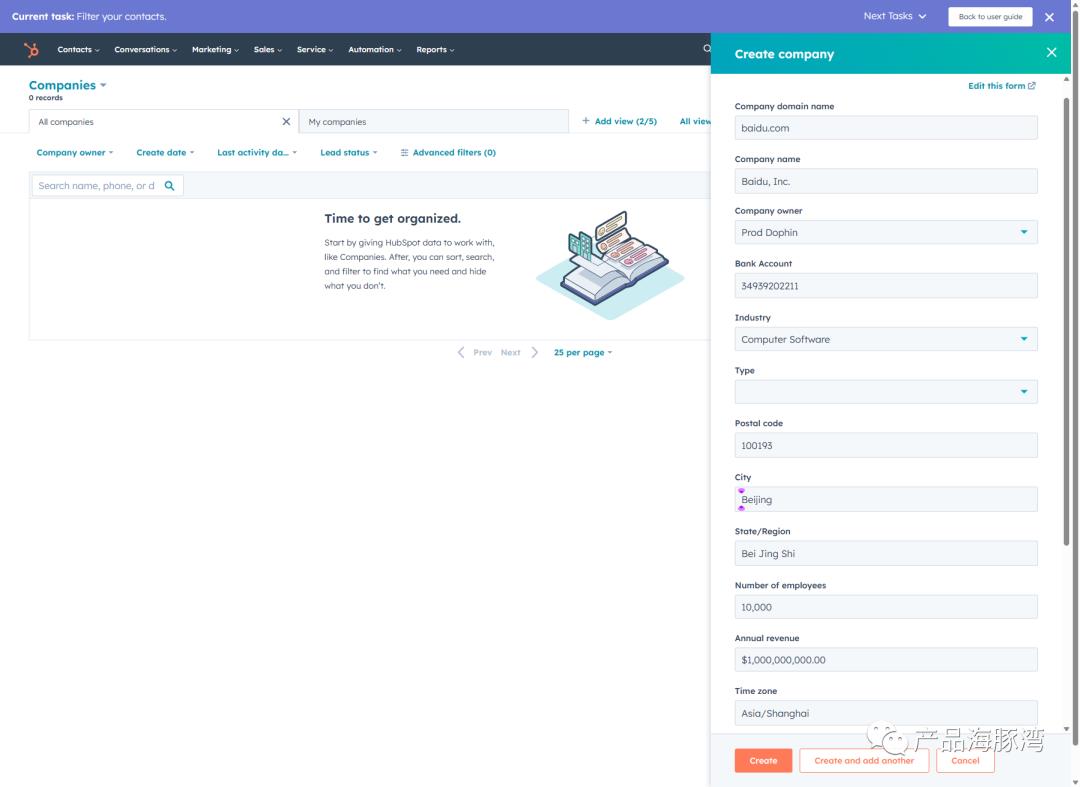Image resolution: width=1080 pixels, height=787 pixels.
Task: Open the Company owner filter
Action: click(74, 153)
